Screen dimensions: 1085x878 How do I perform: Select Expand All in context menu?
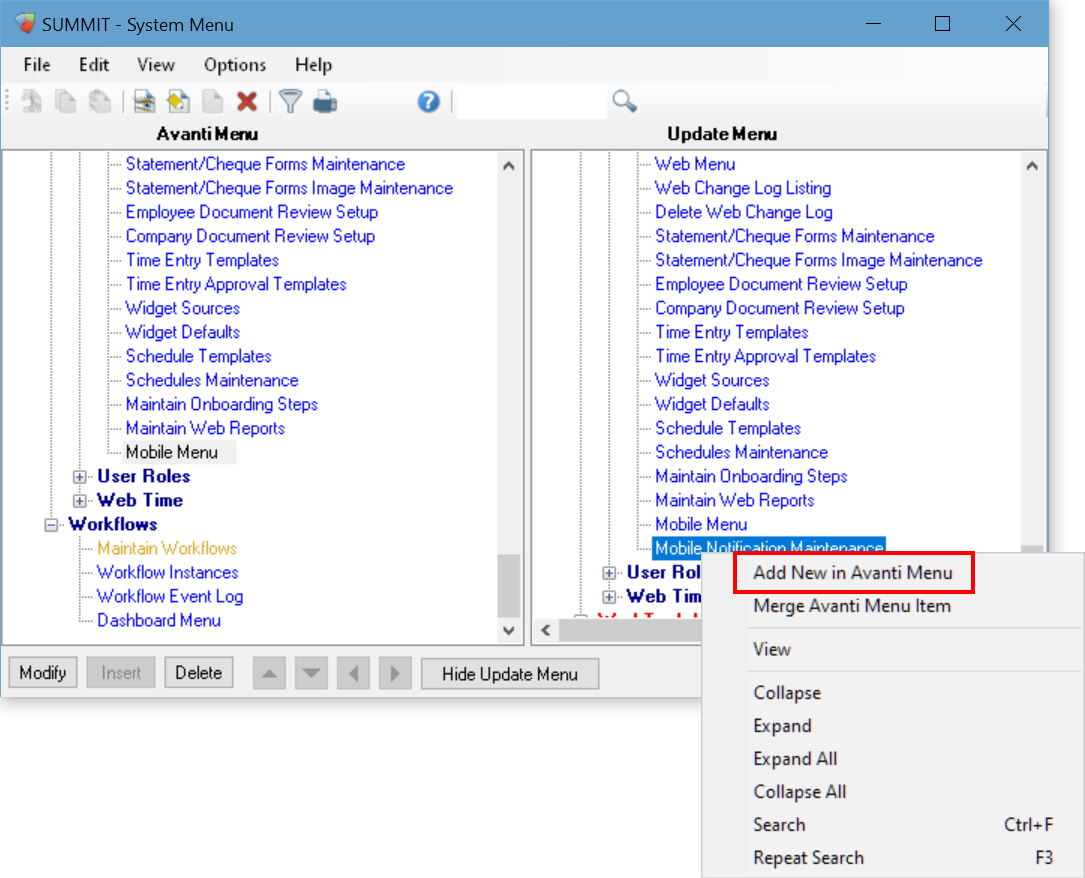click(795, 758)
